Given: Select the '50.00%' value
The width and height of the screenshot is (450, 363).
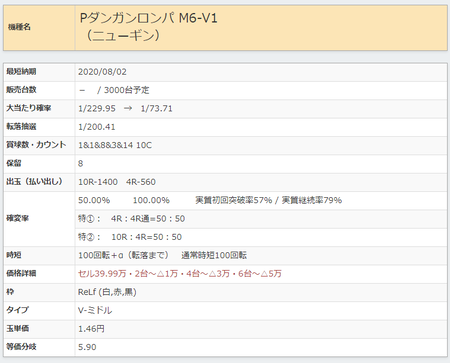Looking at the screenshot, I should pyautogui.click(x=94, y=200).
